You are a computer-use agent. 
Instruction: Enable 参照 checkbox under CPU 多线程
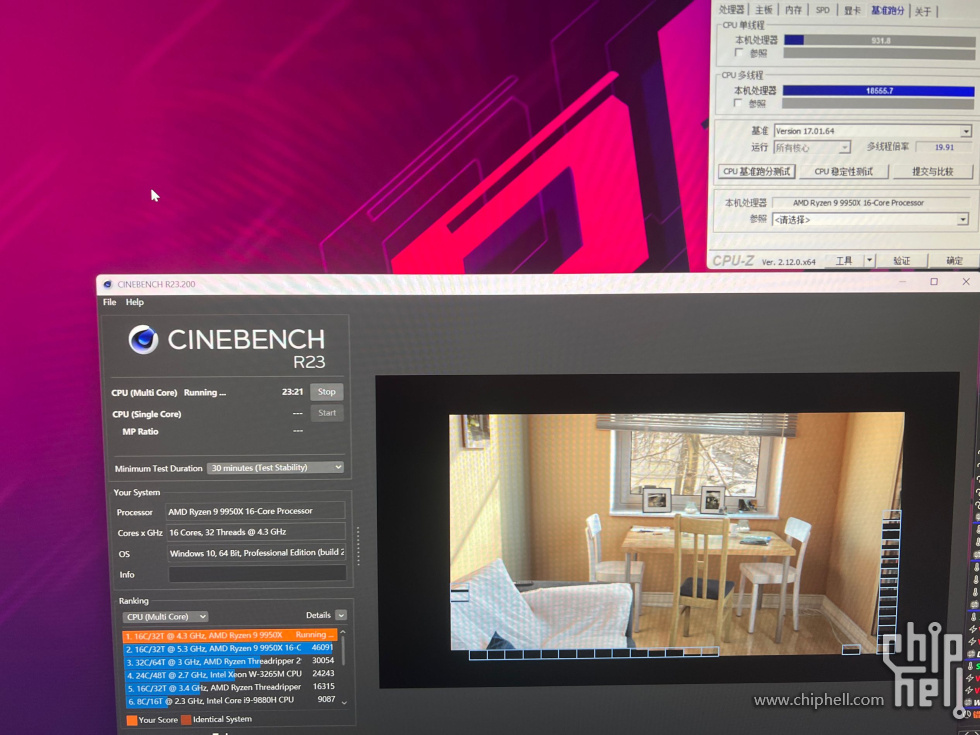point(738,103)
